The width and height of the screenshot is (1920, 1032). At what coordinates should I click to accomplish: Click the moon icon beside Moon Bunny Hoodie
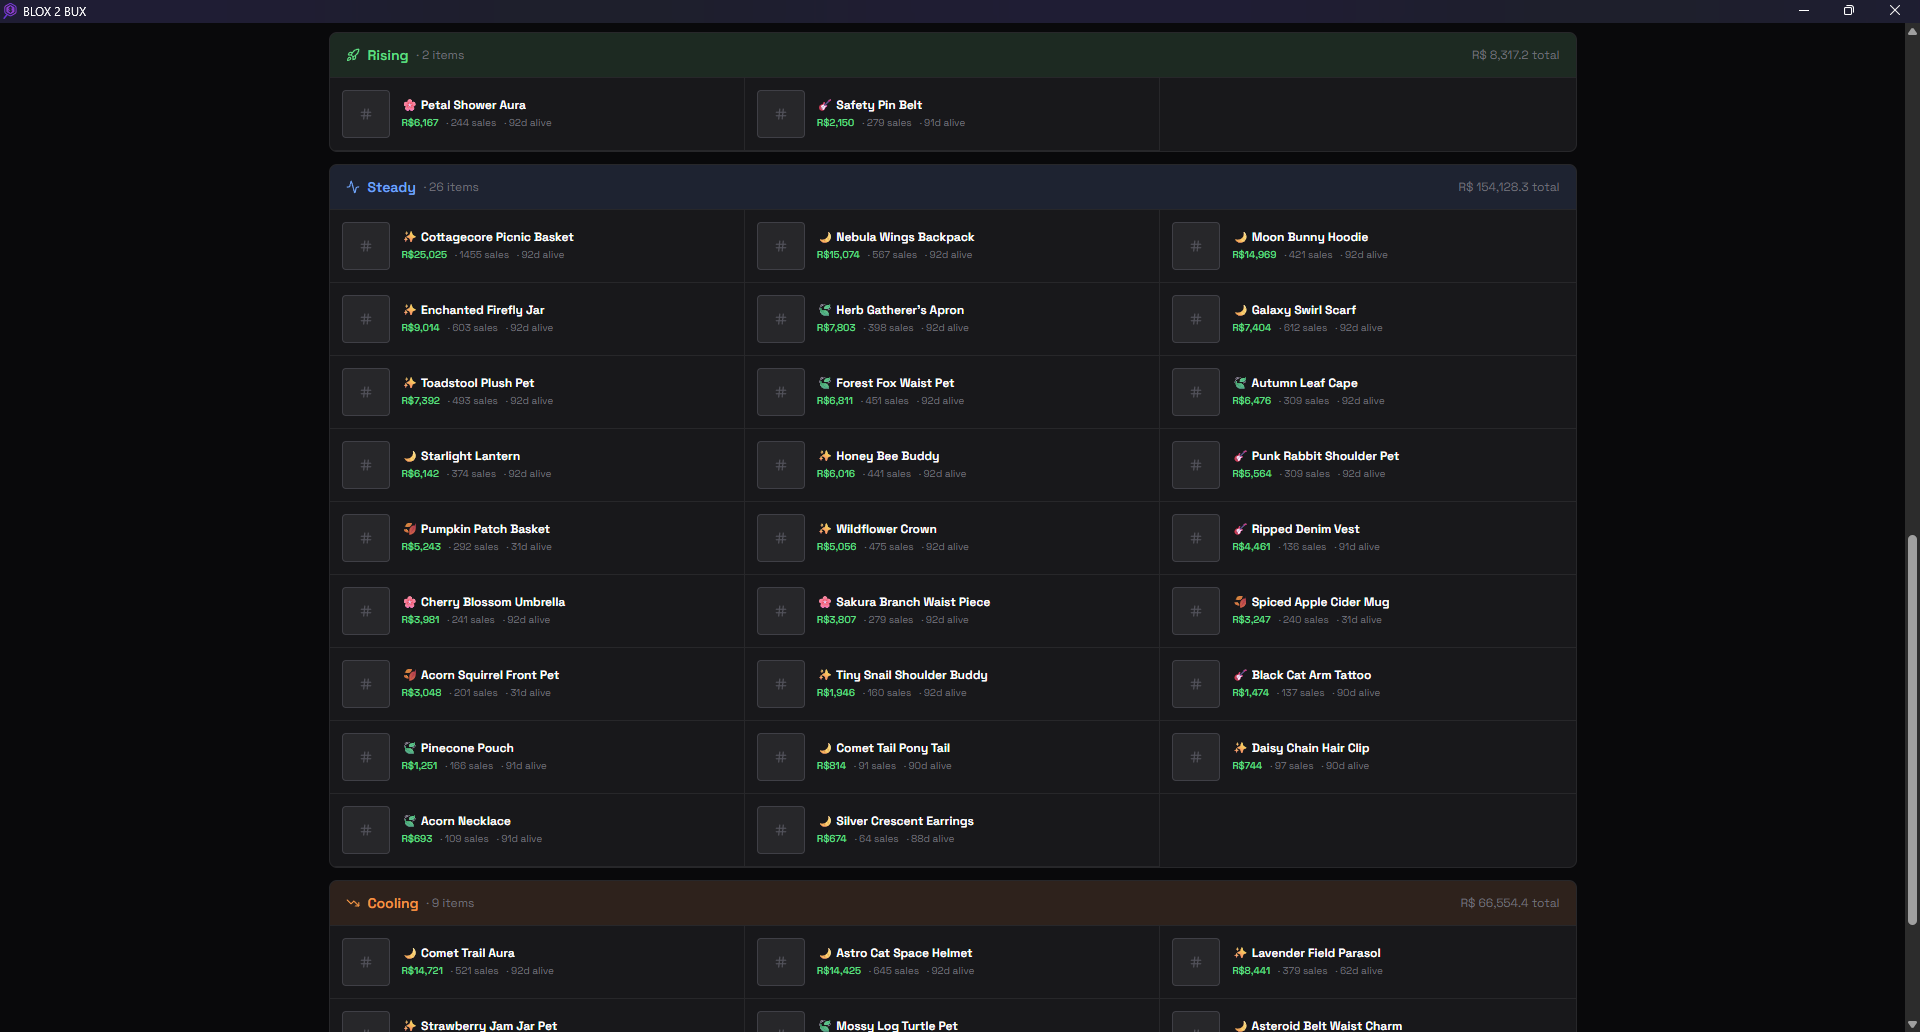point(1240,237)
